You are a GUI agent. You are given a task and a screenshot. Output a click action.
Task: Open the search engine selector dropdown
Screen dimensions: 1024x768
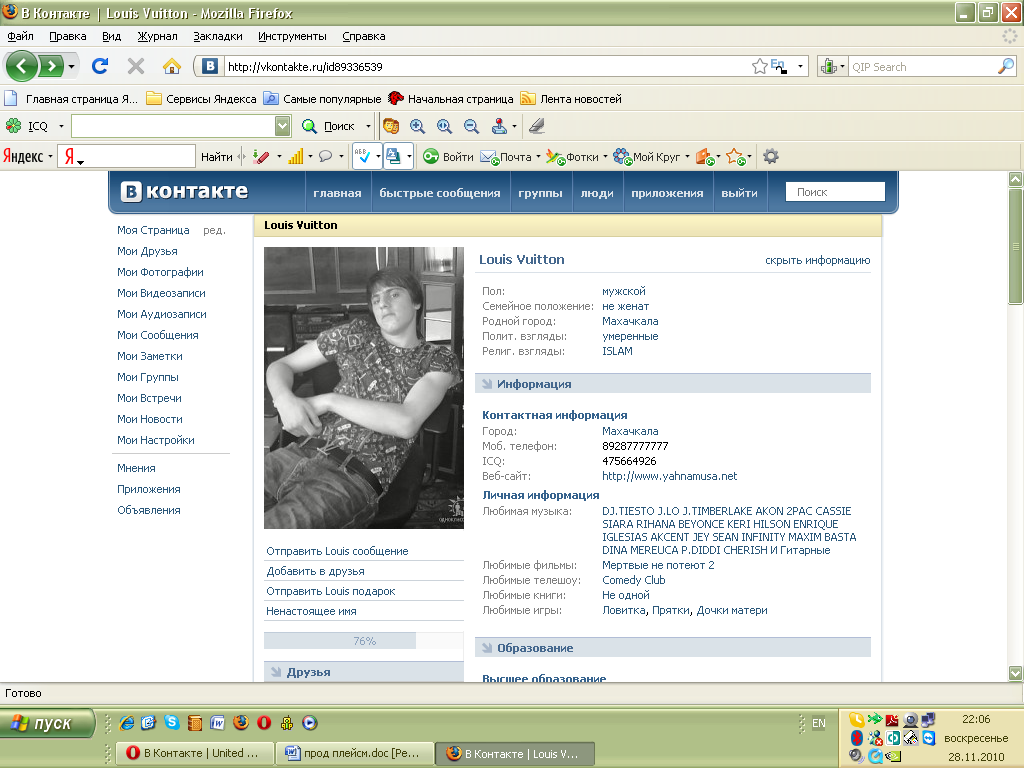click(842, 66)
